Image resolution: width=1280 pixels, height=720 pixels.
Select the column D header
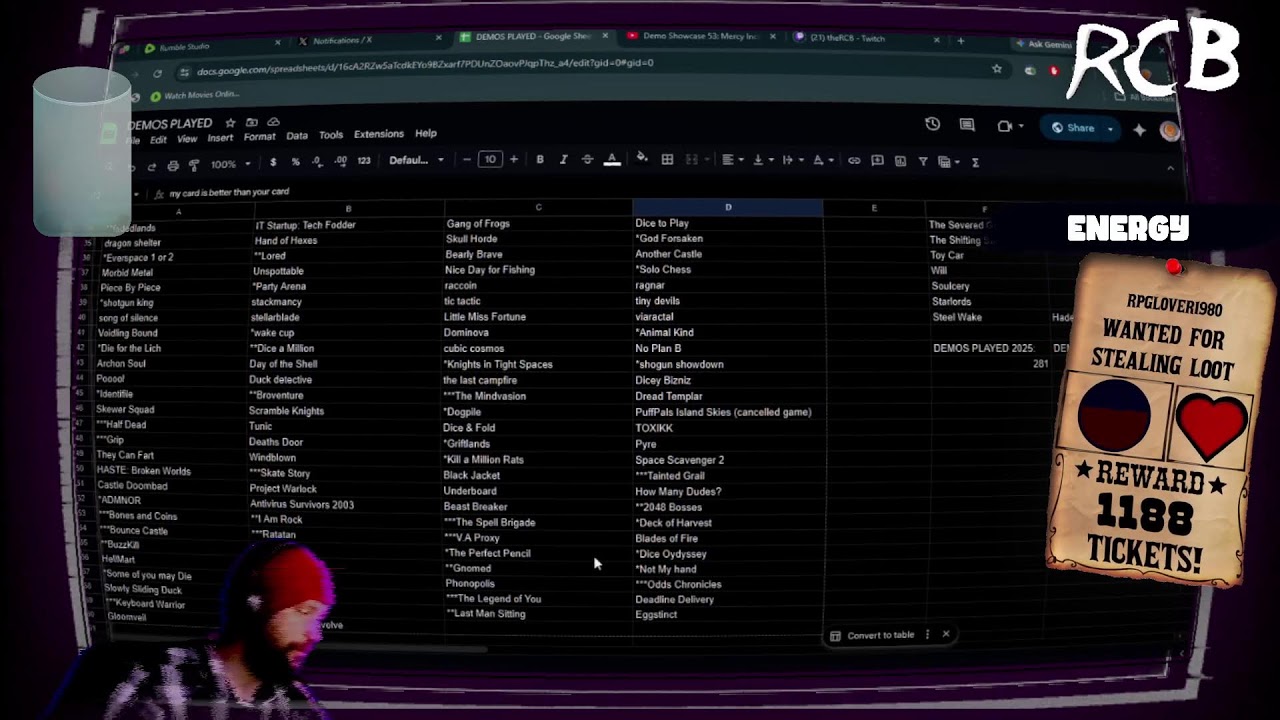pyautogui.click(x=728, y=208)
